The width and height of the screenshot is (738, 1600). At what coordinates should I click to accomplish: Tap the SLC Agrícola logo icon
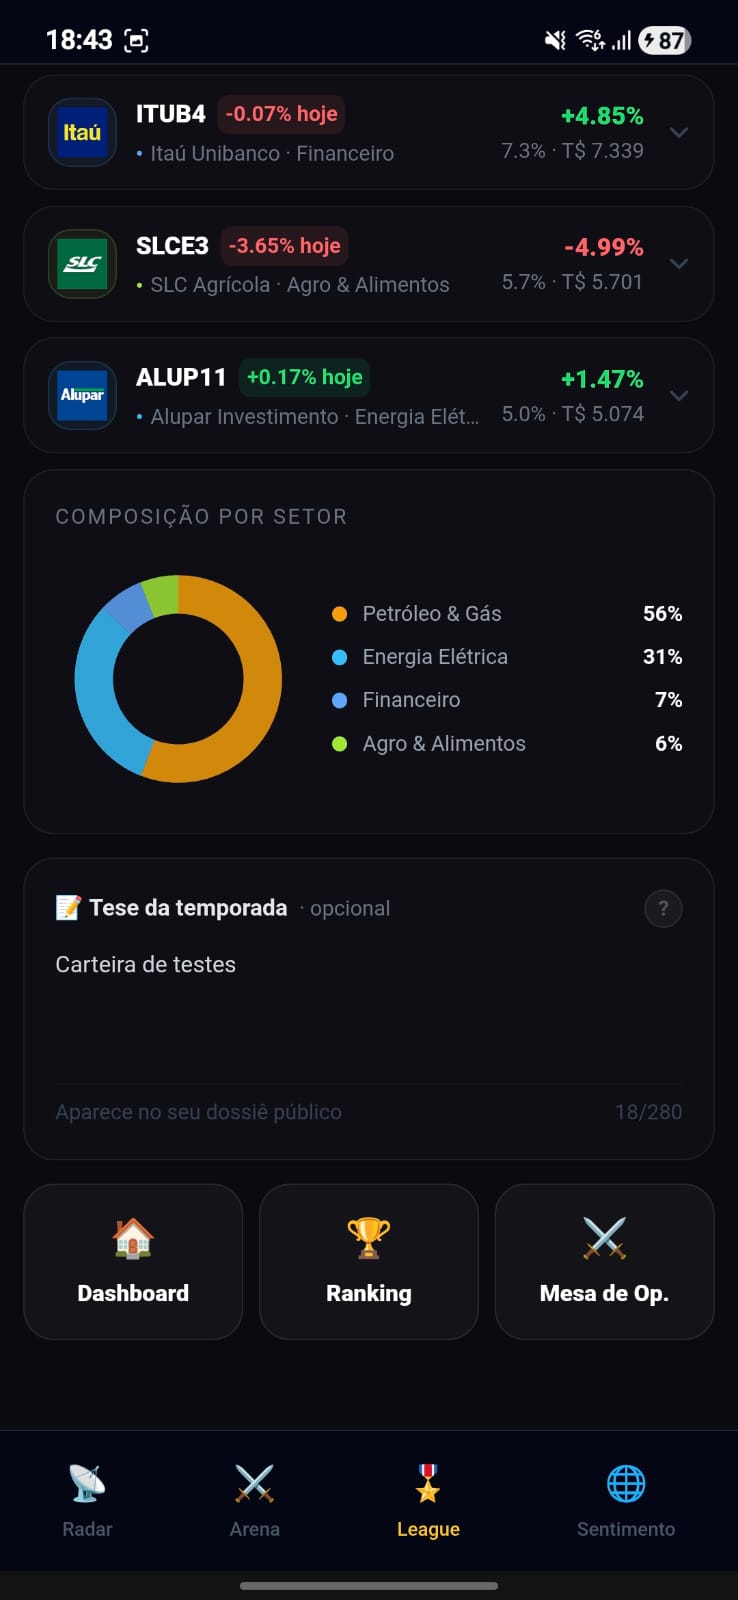click(82, 264)
